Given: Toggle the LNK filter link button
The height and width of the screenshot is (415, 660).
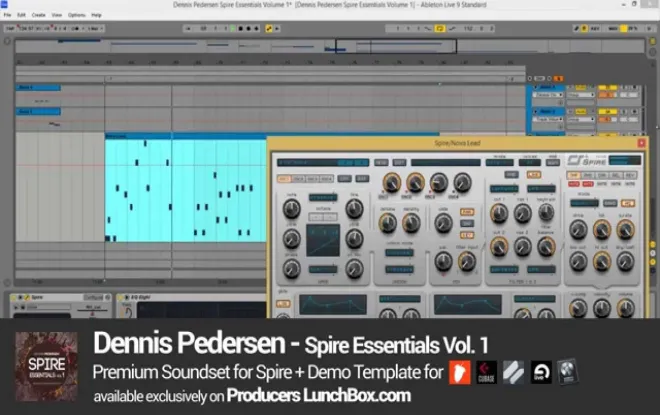Looking at the screenshot, I should [x=534, y=174].
